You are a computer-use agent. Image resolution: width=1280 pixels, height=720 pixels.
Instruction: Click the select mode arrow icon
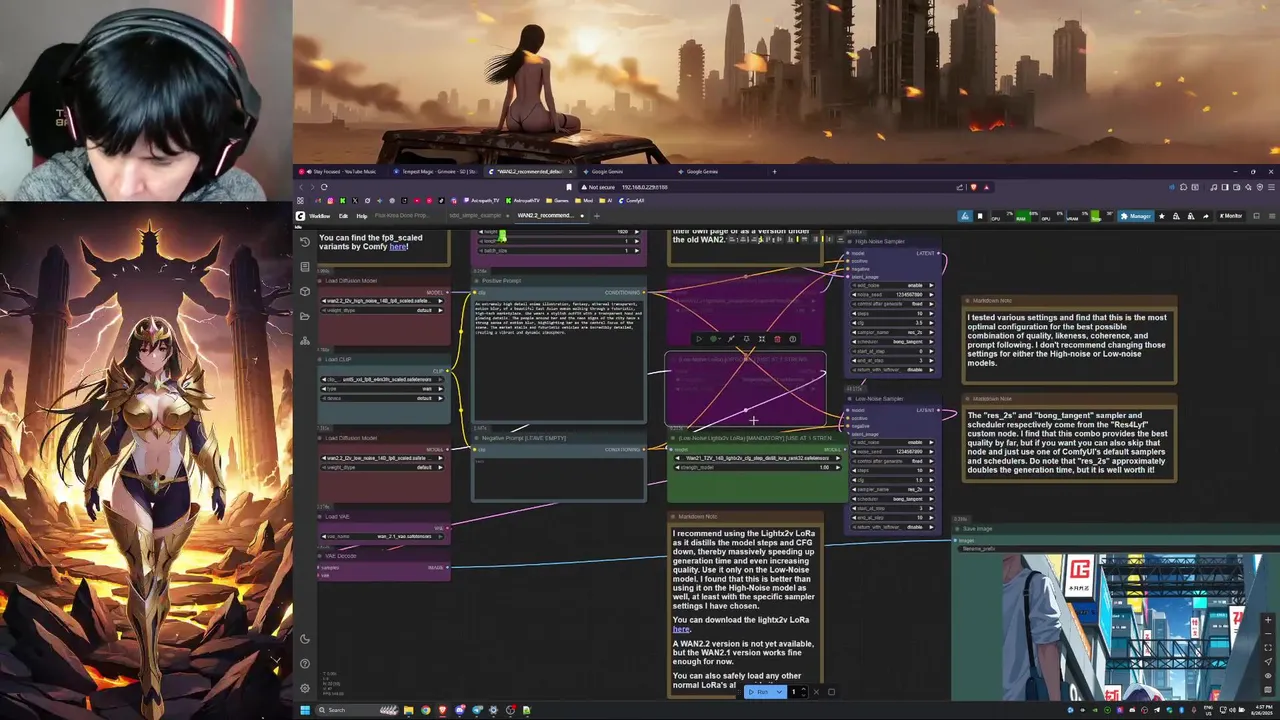[x=1268, y=661]
